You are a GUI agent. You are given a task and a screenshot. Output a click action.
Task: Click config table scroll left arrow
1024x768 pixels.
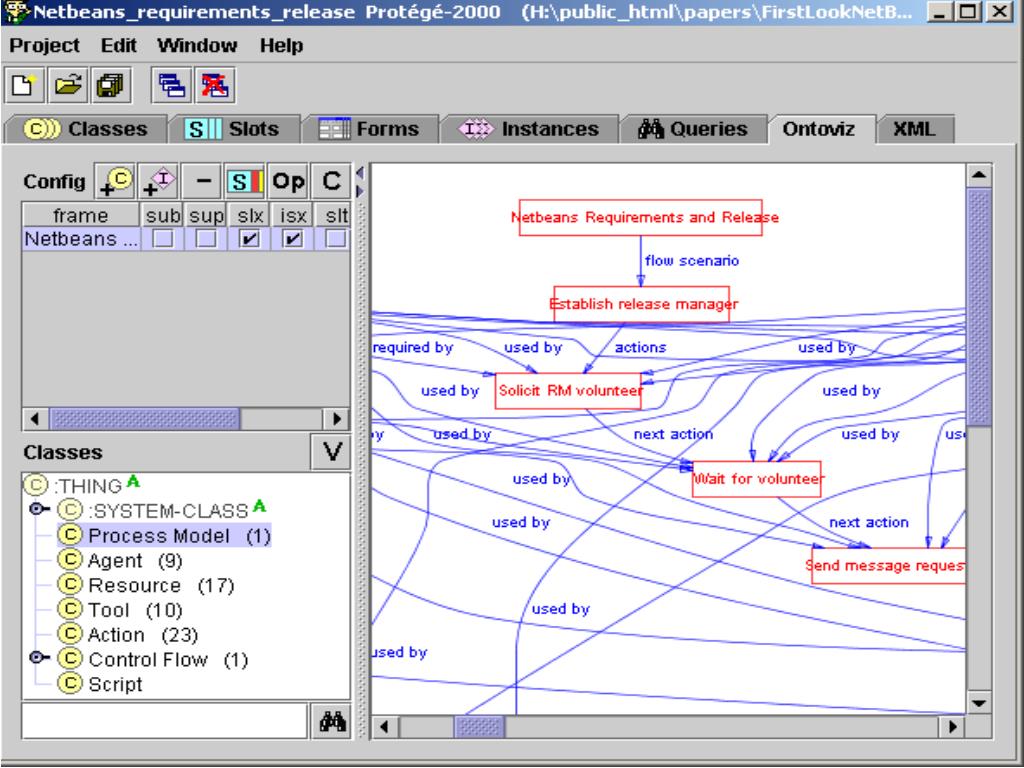[35, 419]
